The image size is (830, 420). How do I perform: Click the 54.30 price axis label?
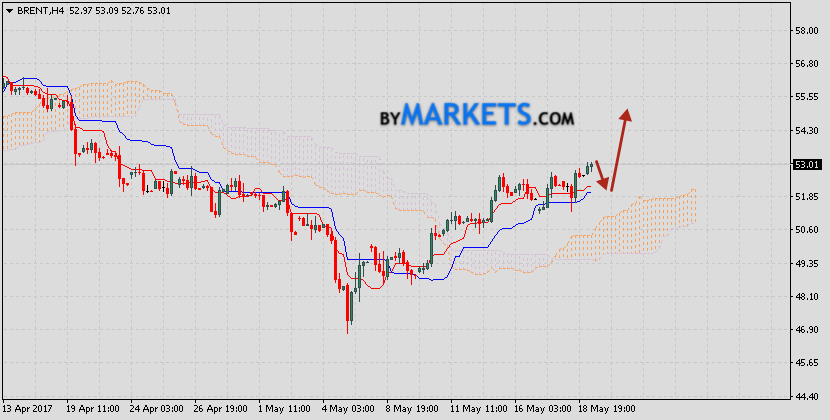coord(806,131)
